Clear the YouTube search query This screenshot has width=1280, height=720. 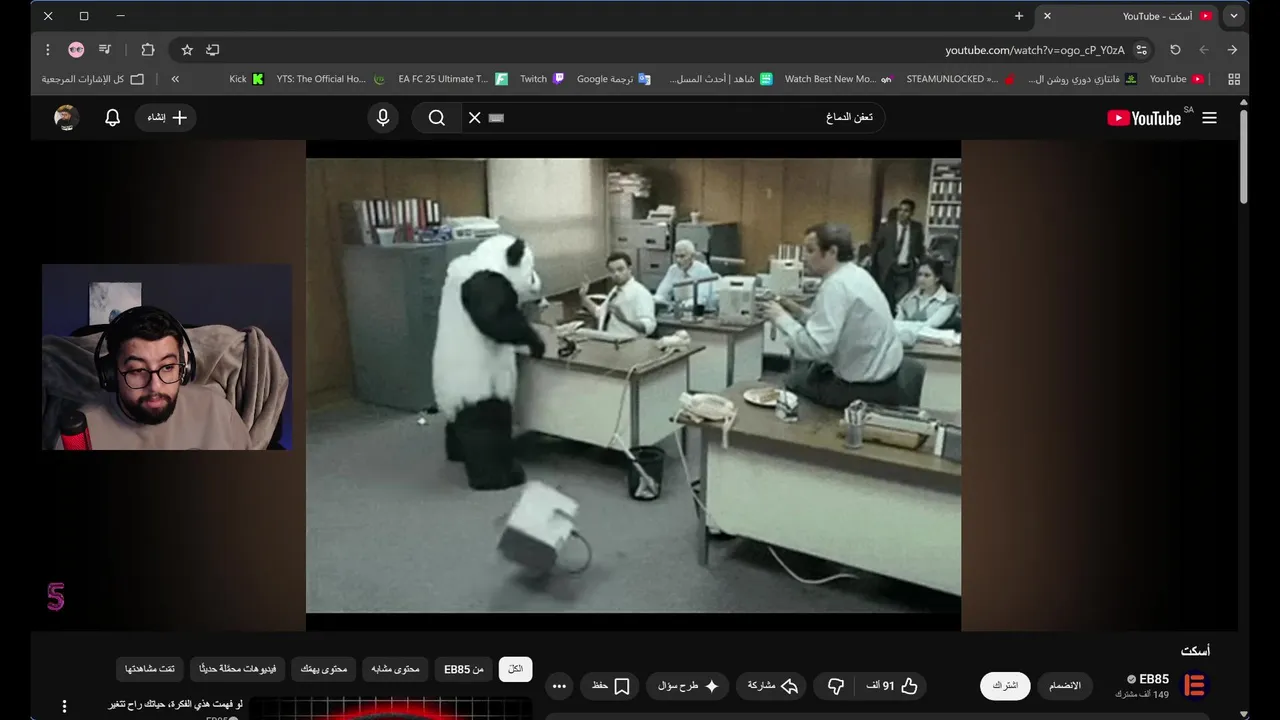[474, 118]
